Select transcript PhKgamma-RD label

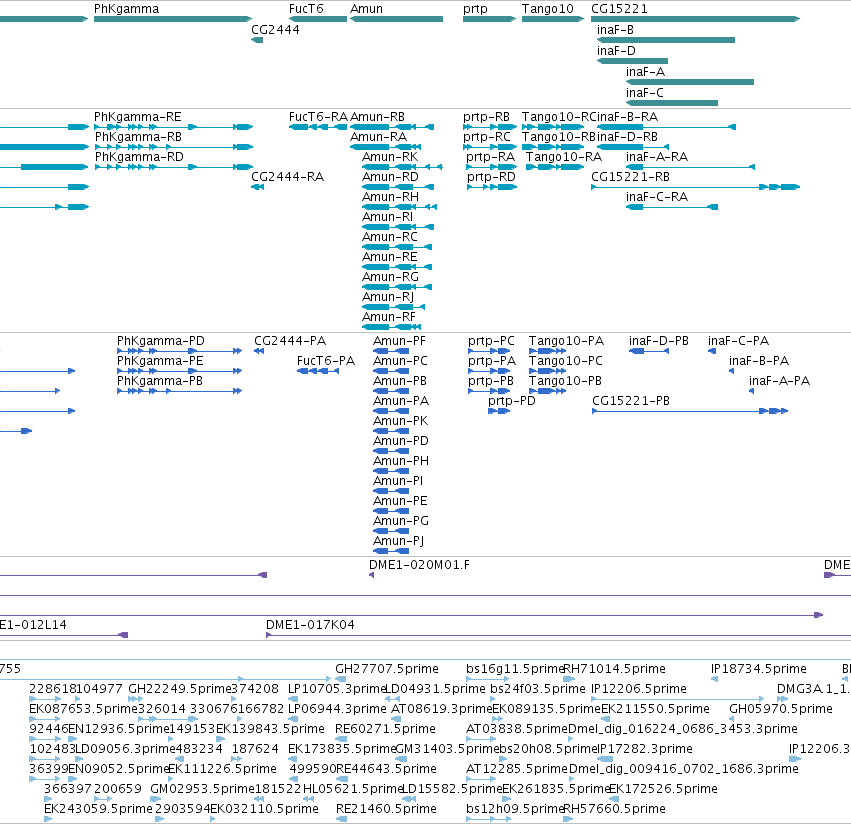(x=139, y=157)
